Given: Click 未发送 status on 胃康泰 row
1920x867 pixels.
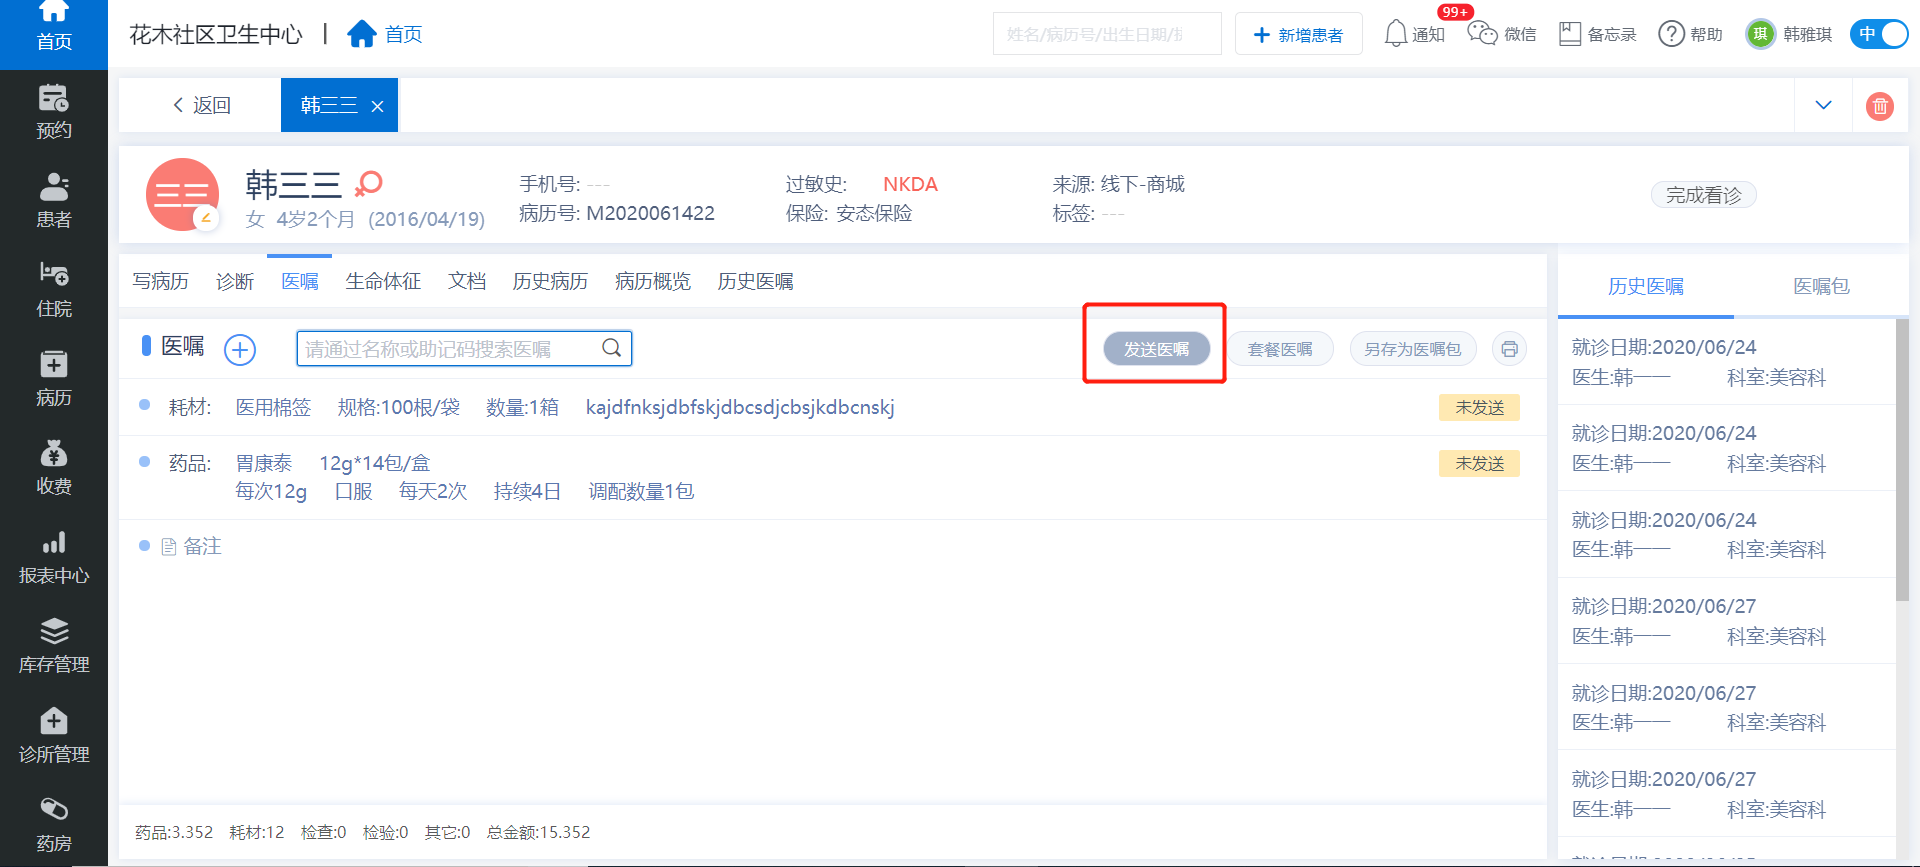Looking at the screenshot, I should (1480, 464).
